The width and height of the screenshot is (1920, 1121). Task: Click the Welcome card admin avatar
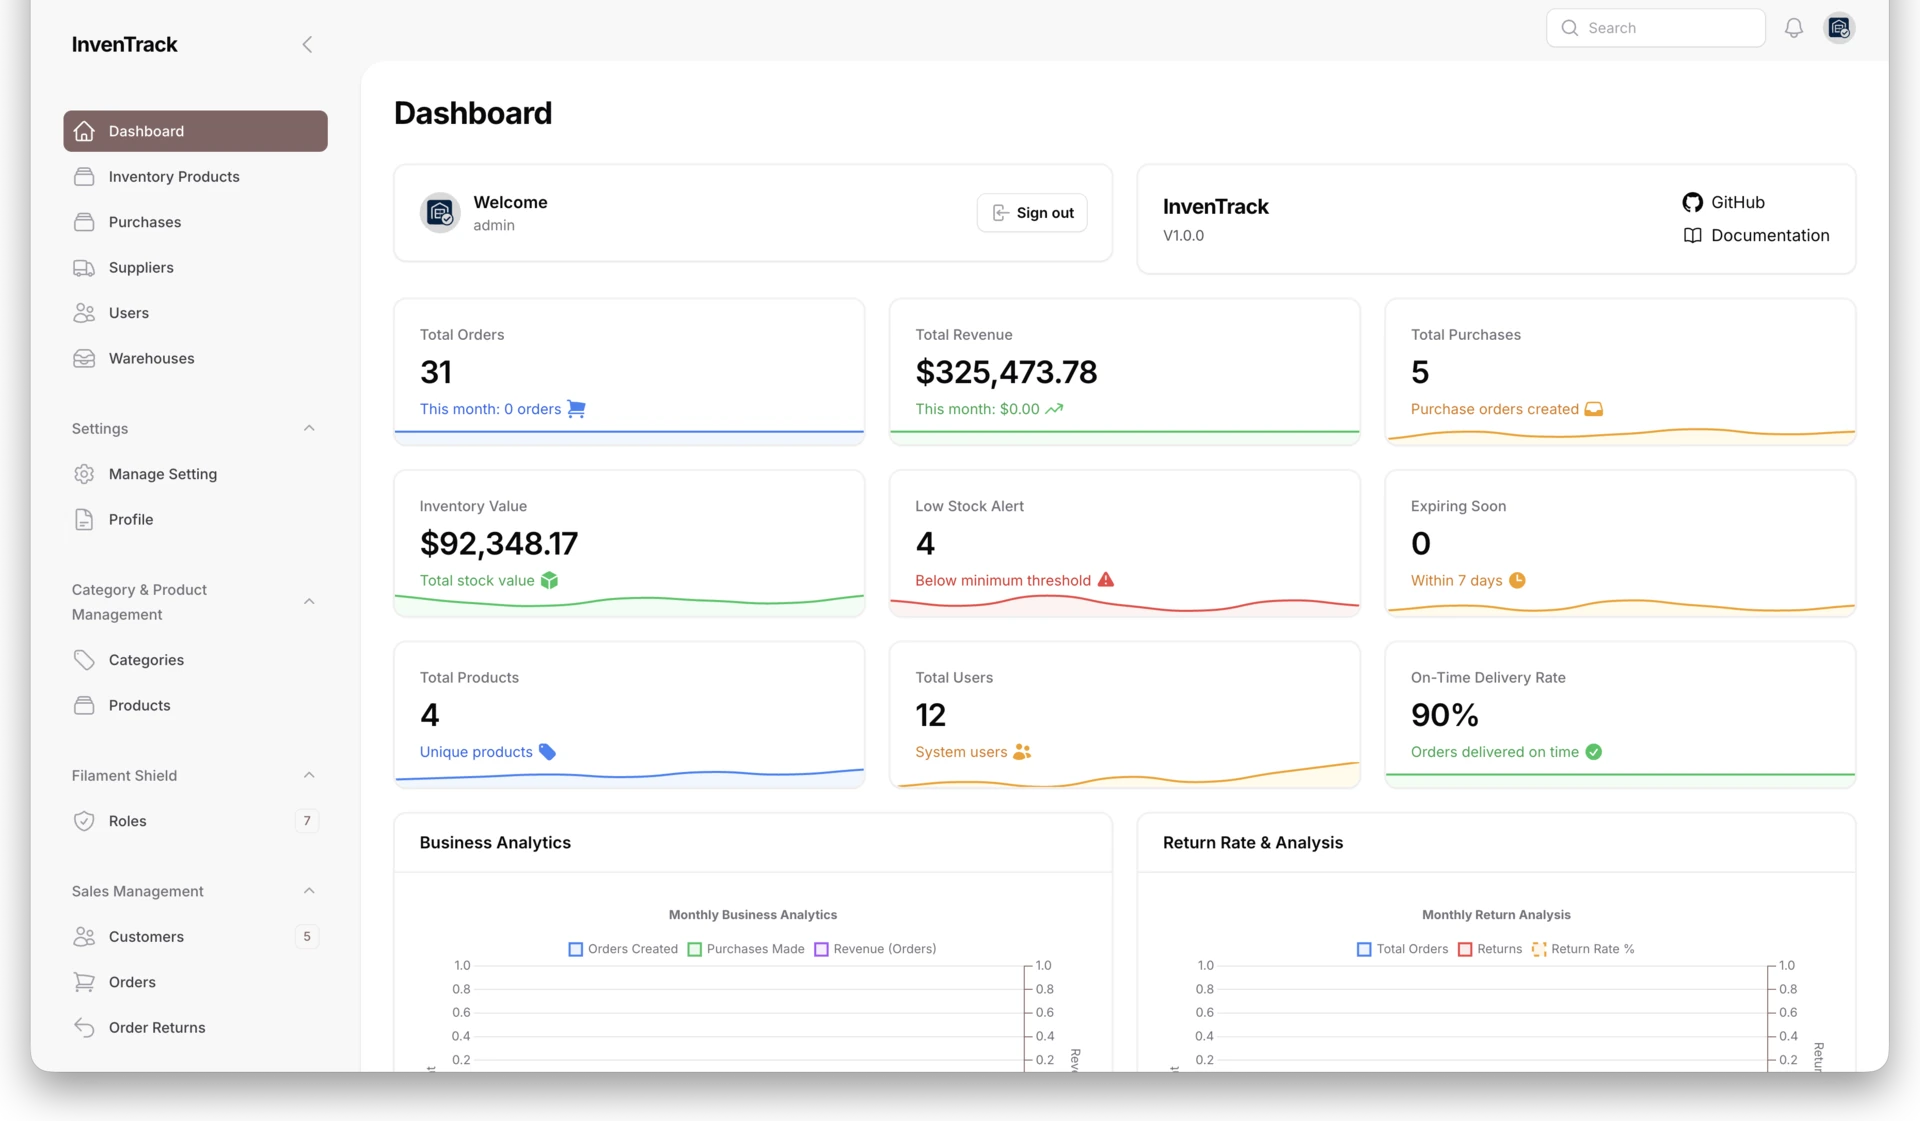click(x=440, y=212)
